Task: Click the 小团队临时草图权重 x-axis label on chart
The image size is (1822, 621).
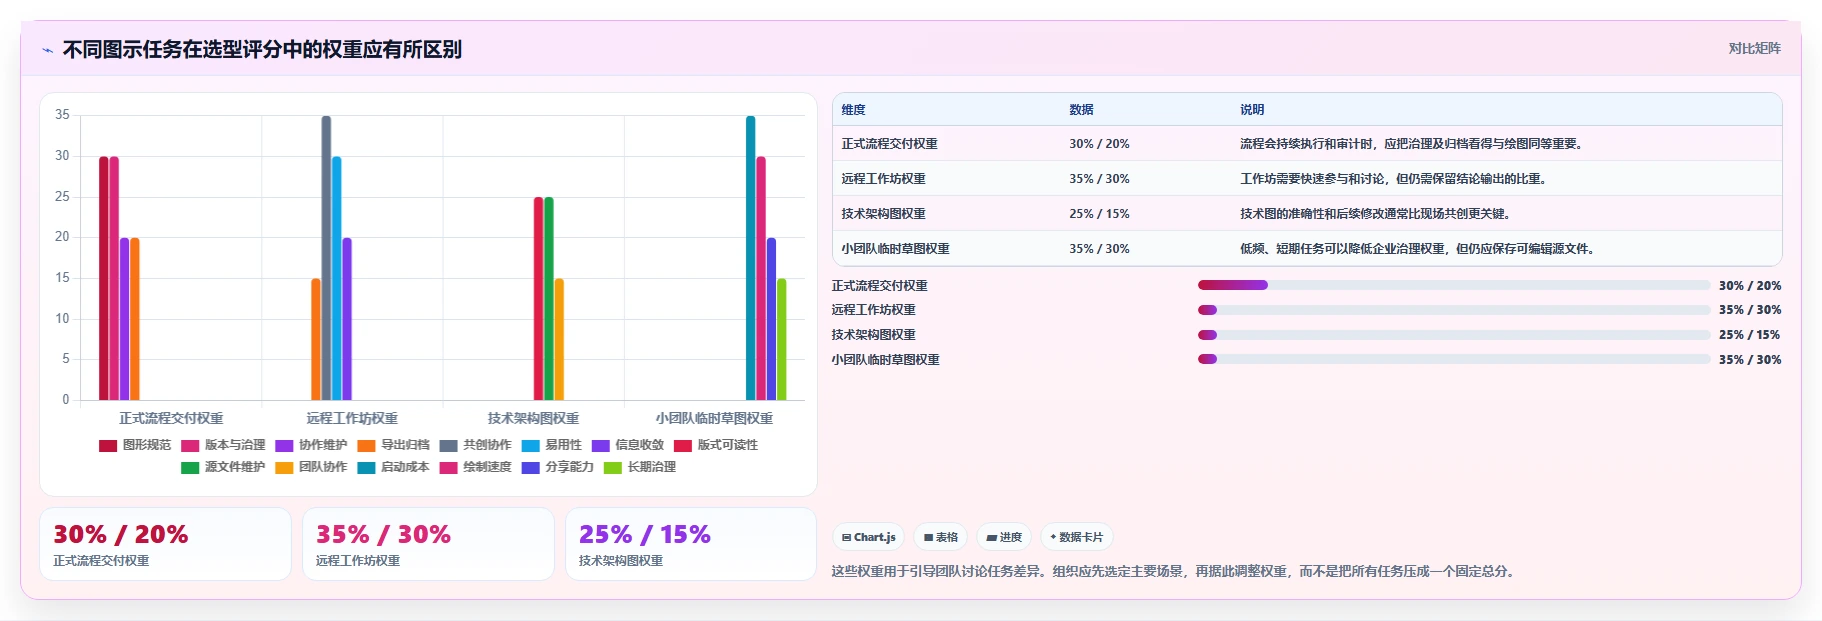Action: (x=714, y=418)
